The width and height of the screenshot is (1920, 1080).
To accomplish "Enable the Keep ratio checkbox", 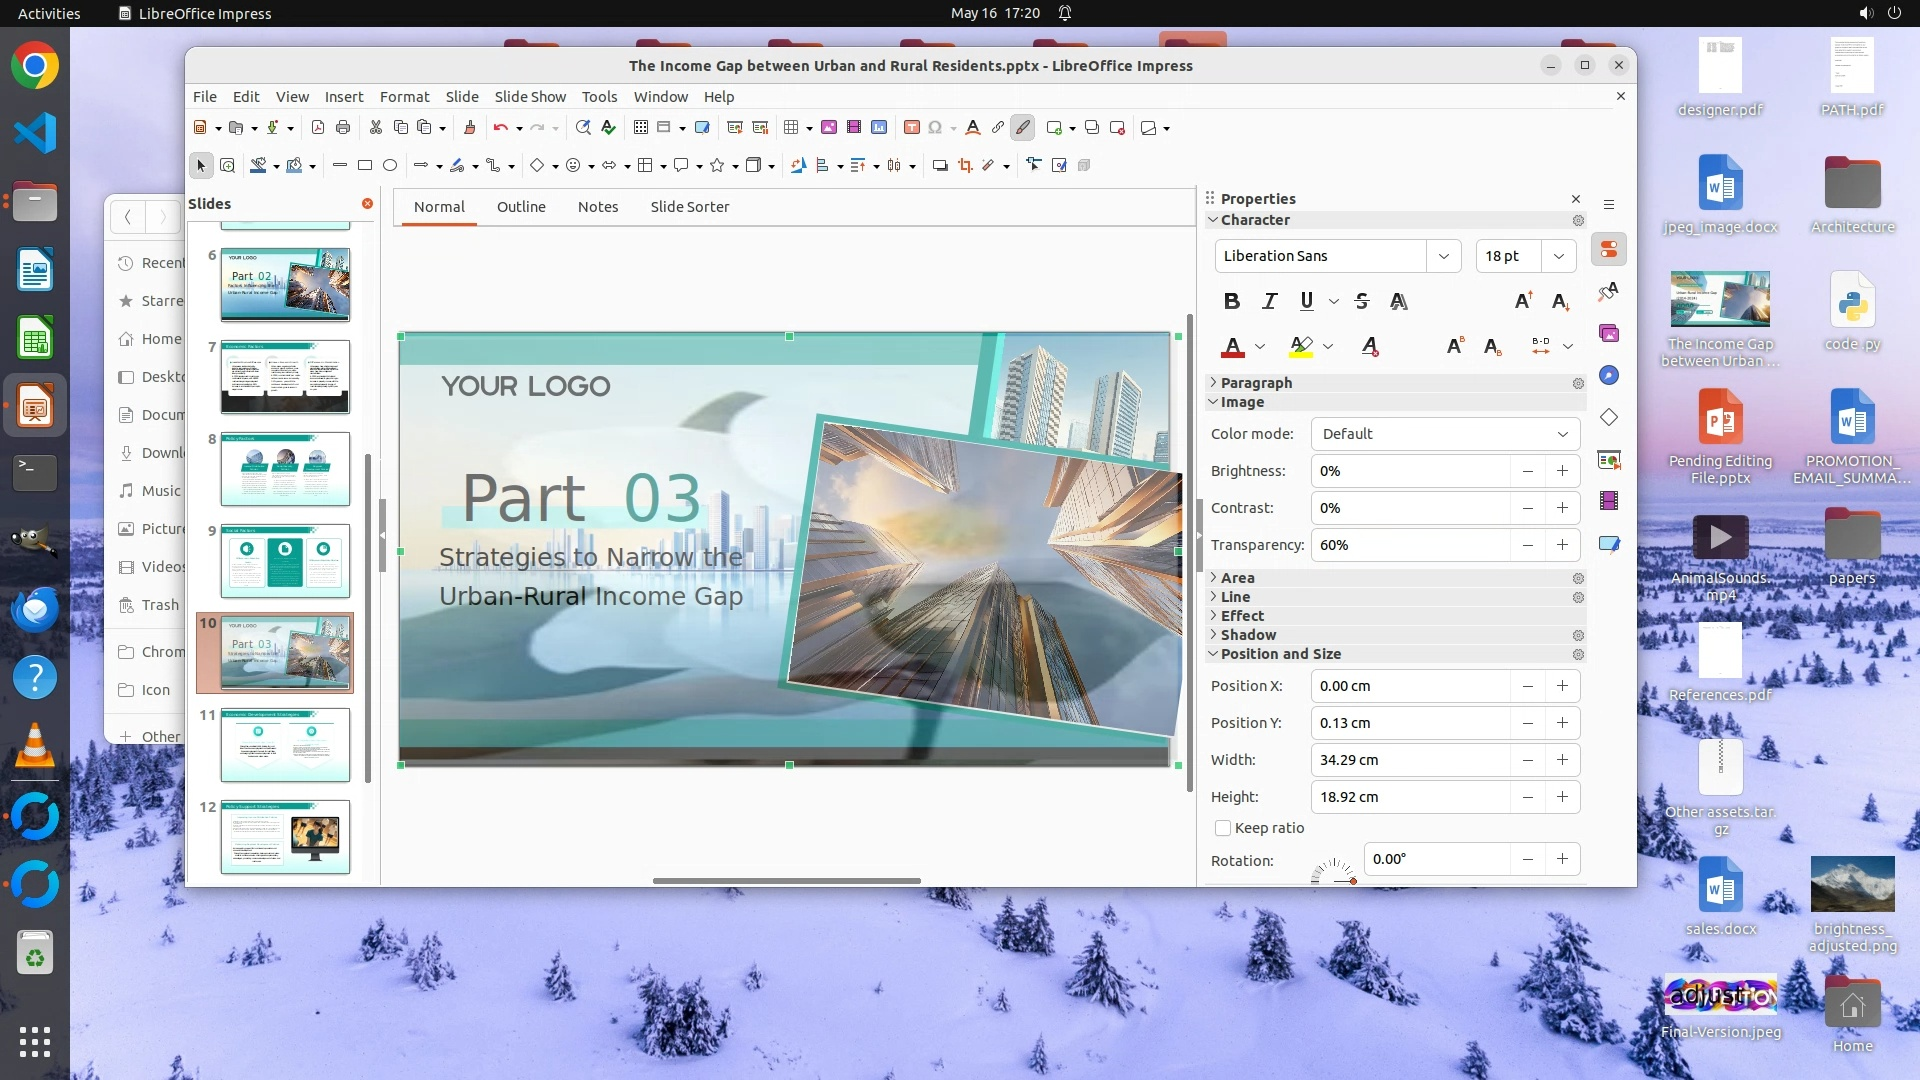I will [x=1223, y=828].
